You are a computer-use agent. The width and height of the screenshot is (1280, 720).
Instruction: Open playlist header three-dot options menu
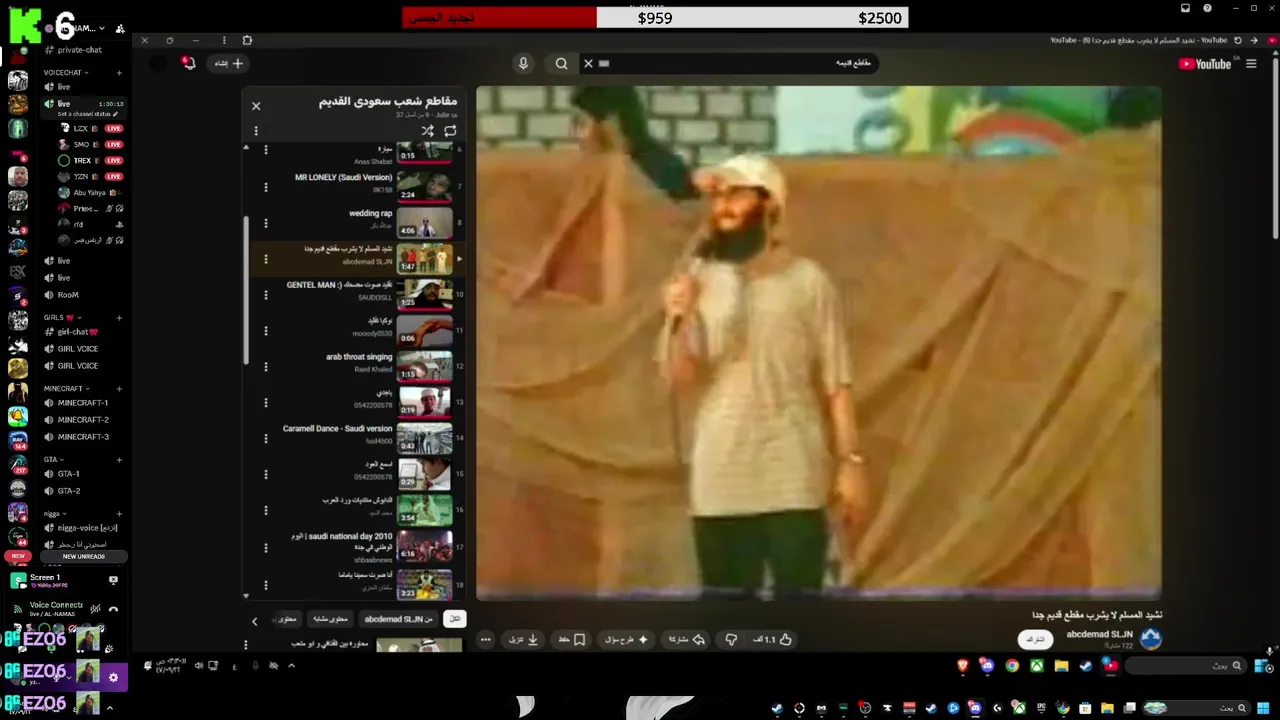tap(256, 131)
